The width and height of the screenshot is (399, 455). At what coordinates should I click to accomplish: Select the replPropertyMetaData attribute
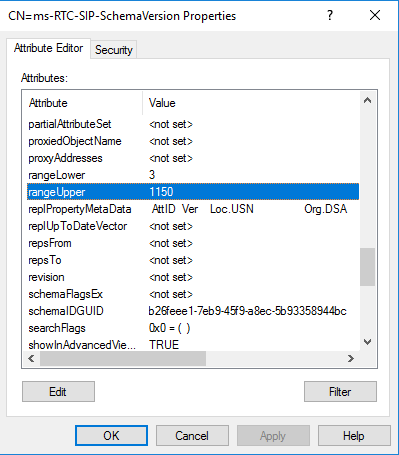193,209
